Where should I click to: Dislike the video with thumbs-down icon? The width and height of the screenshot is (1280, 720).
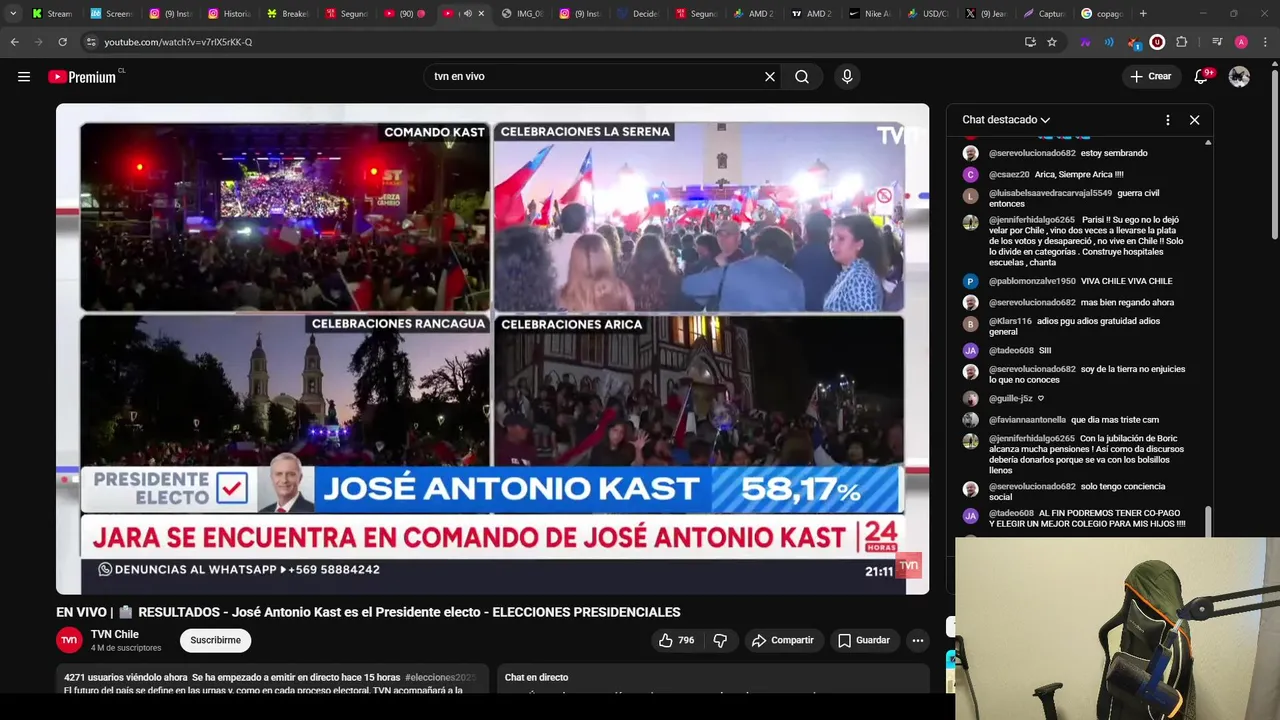click(720, 640)
